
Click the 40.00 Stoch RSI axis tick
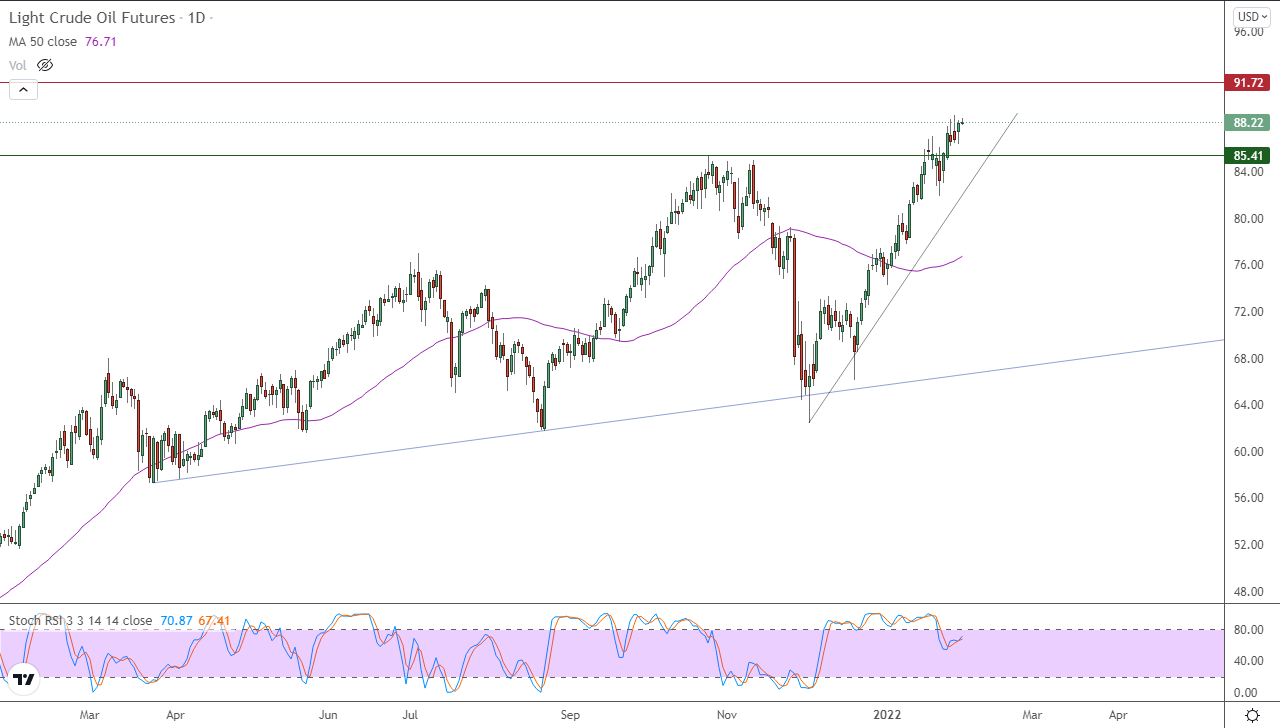(1248, 661)
